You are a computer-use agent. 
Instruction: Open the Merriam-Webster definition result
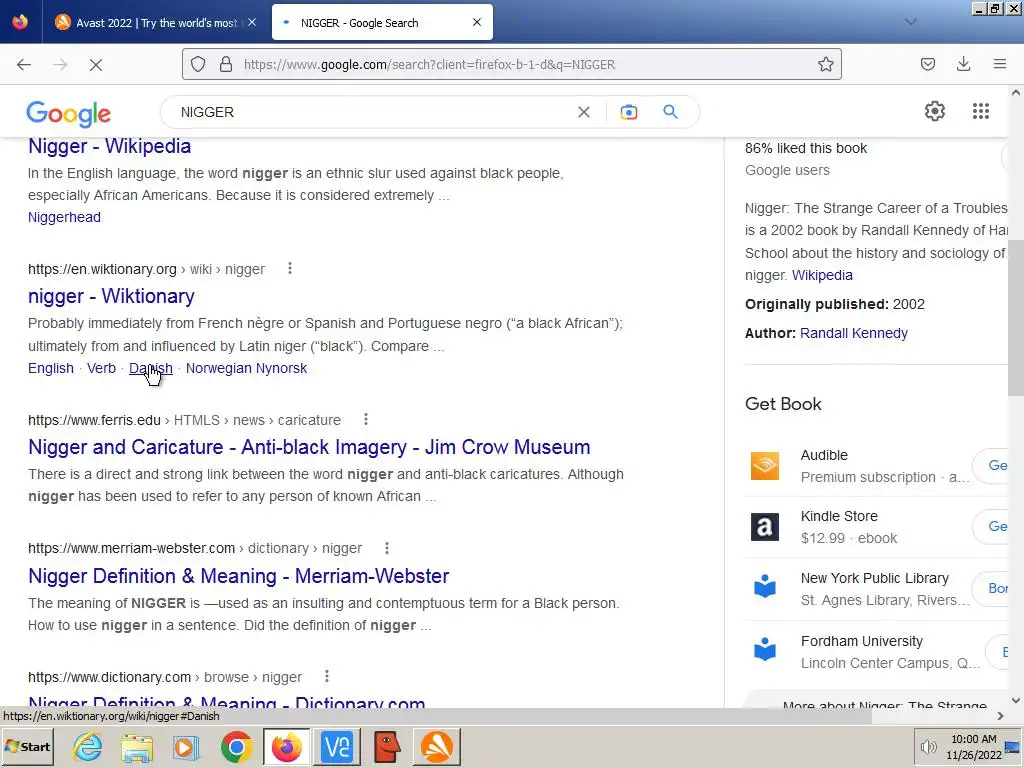point(238,576)
